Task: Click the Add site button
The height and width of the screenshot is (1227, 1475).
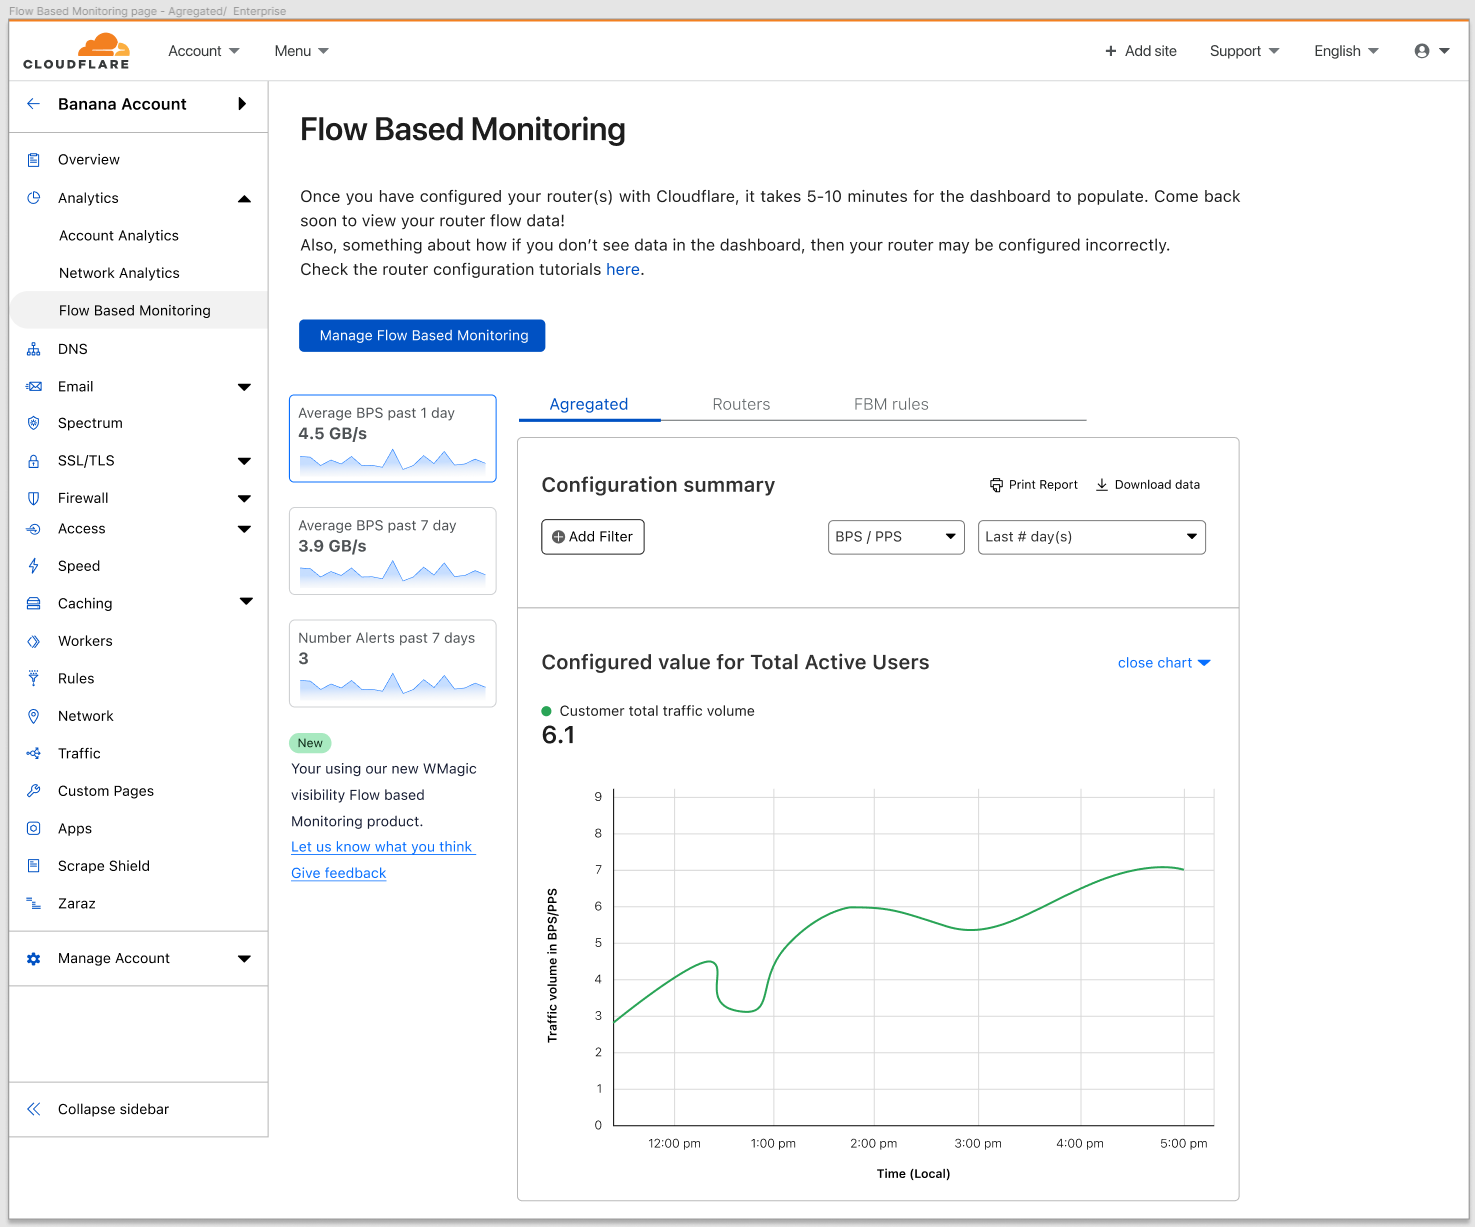Action: (1140, 51)
